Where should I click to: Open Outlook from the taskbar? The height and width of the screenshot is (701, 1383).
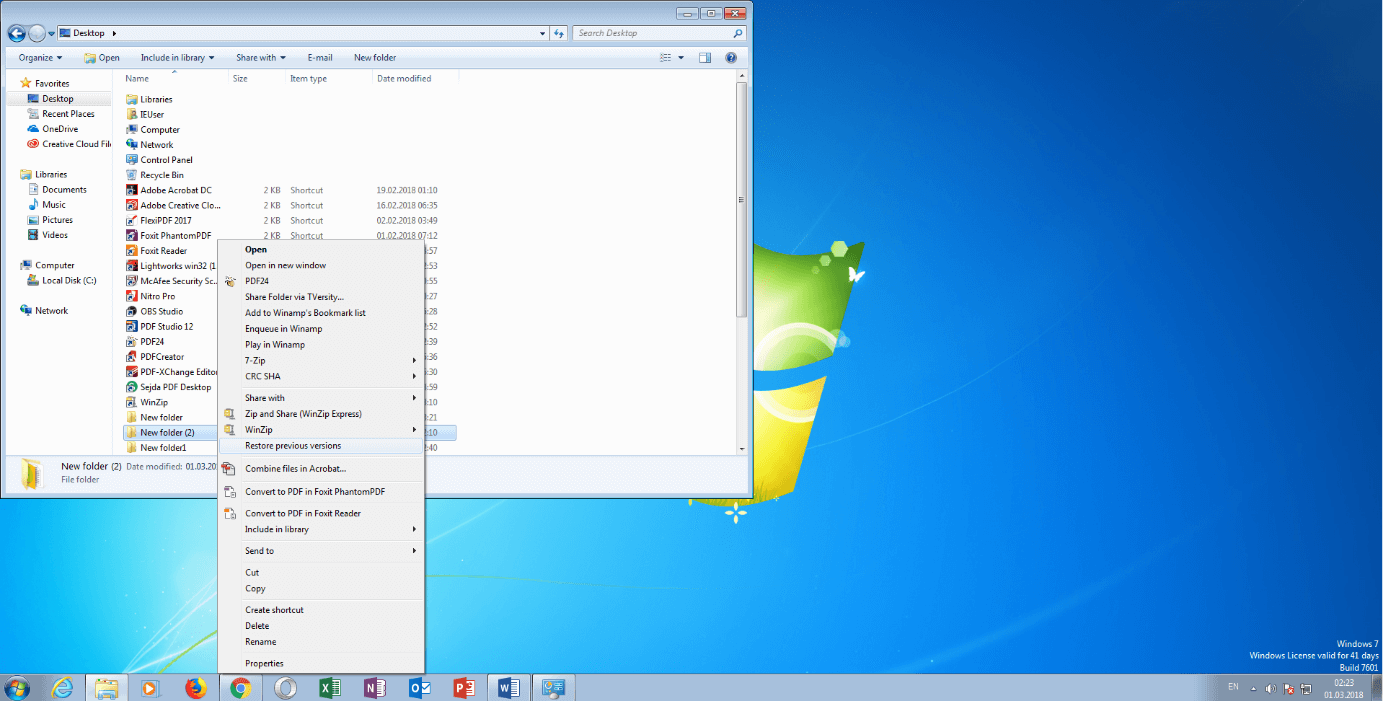tap(419, 688)
